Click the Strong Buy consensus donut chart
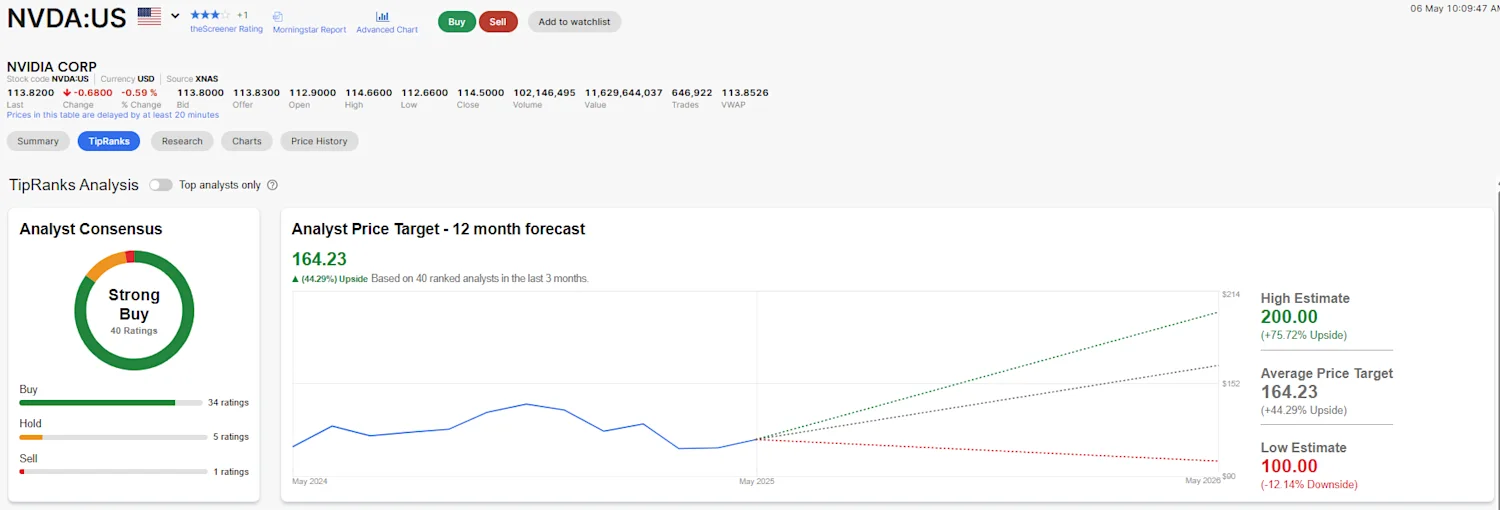This screenshot has width=1500, height=510. coord(134,310)
